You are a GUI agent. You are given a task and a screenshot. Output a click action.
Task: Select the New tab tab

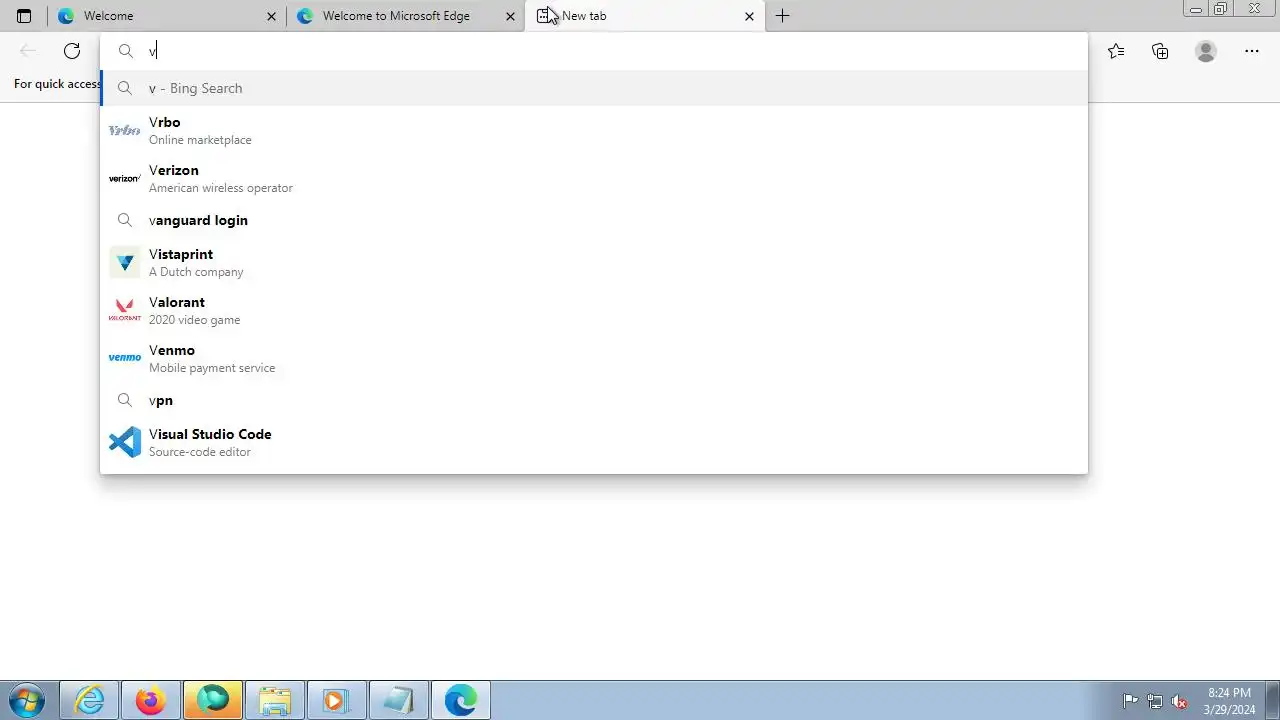pos(645,16)
